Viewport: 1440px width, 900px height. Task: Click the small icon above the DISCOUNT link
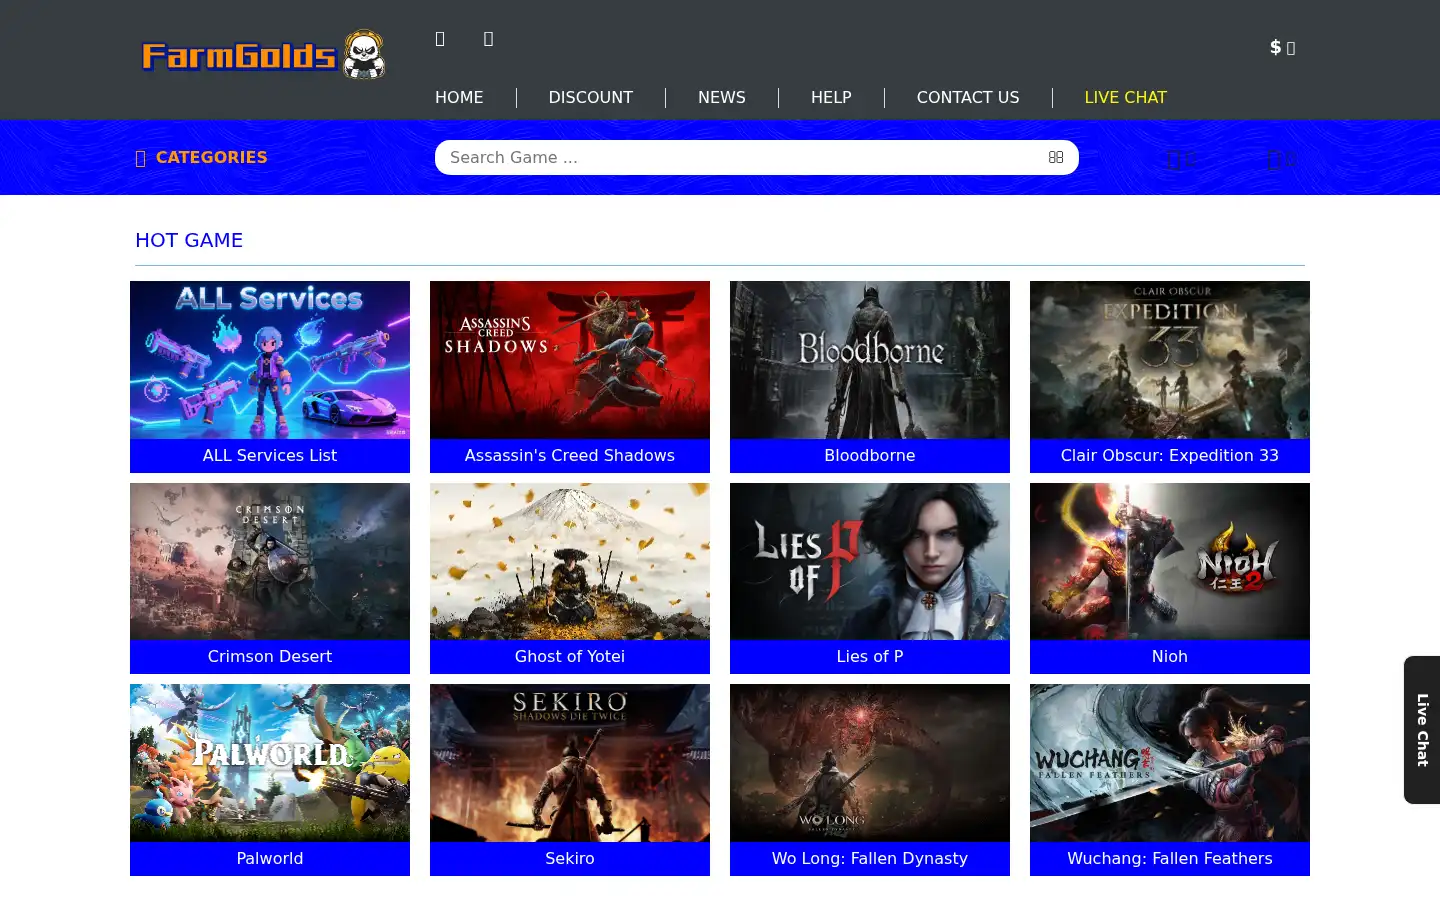pyautogui.click(x=488, y=38)
